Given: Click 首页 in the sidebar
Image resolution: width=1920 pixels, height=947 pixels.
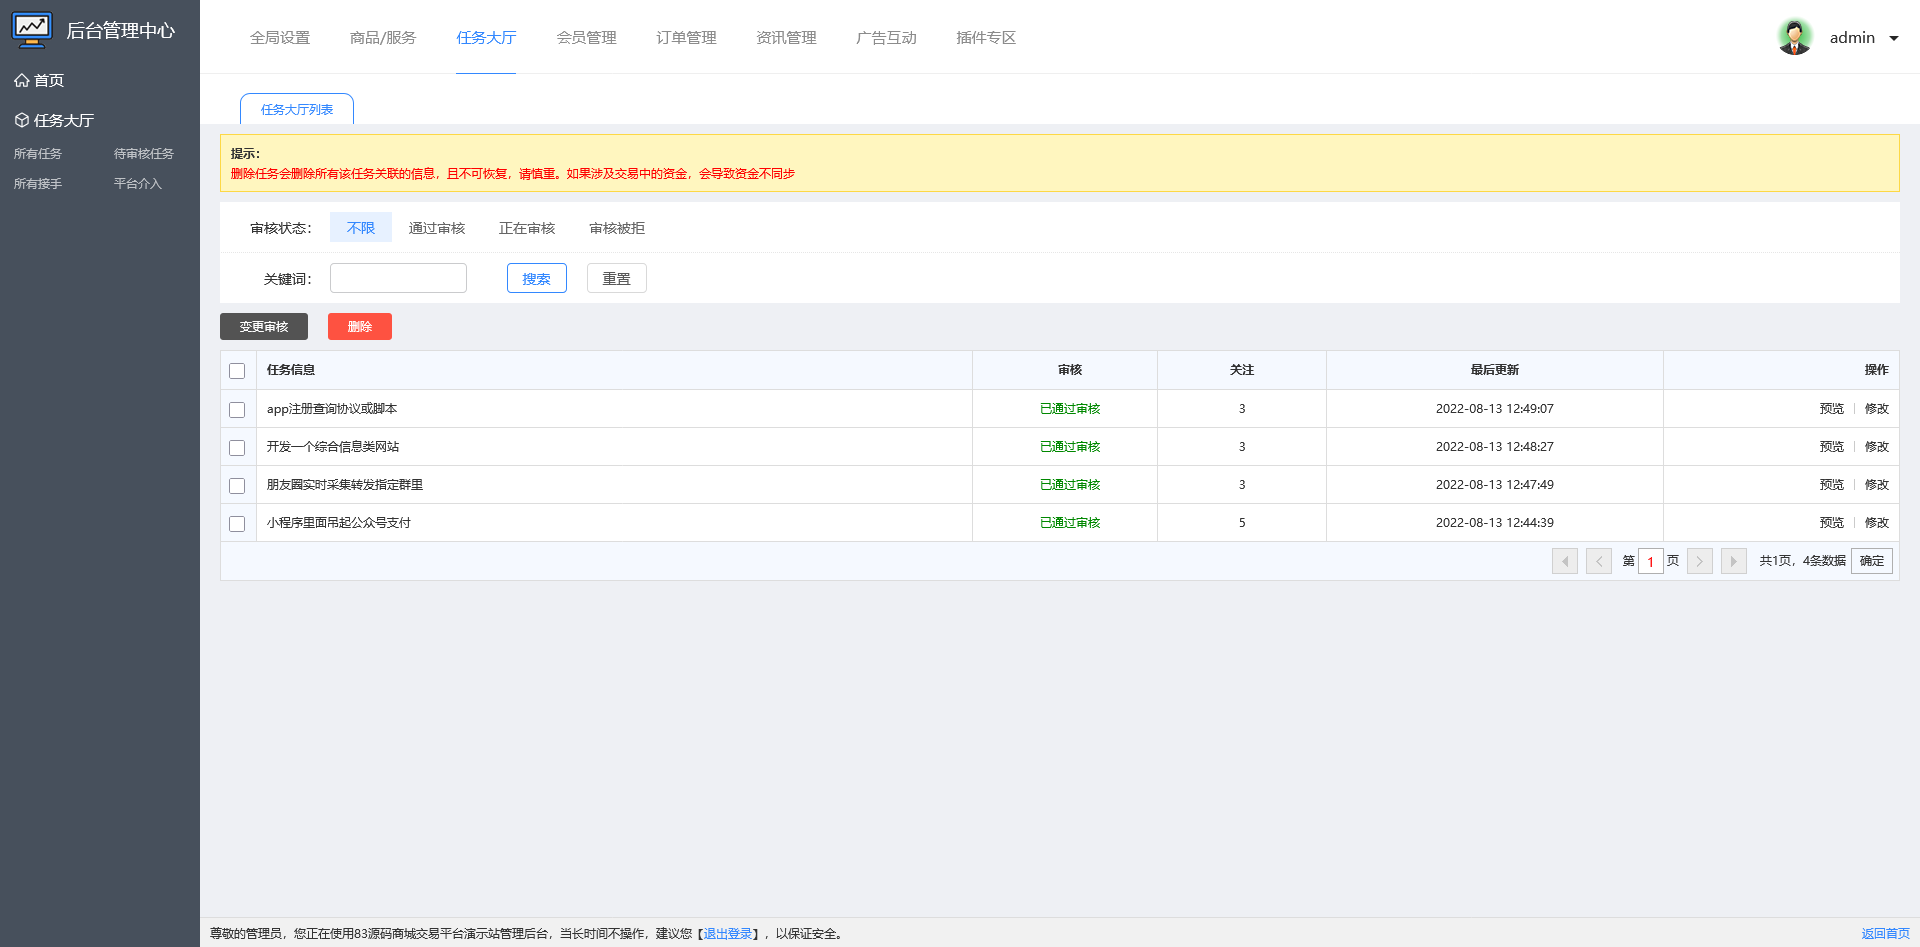Looking at the screenshot, I should tap(49, 80).
